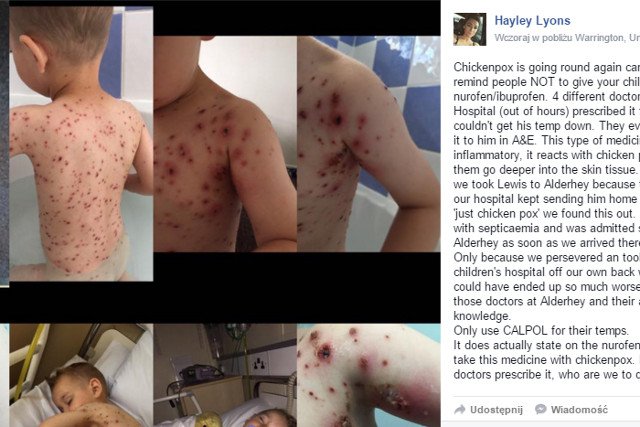Image resolution: width=640 pixels, height=427 pixels.
Task: Click the black band between photo rows
Action: 220,302
